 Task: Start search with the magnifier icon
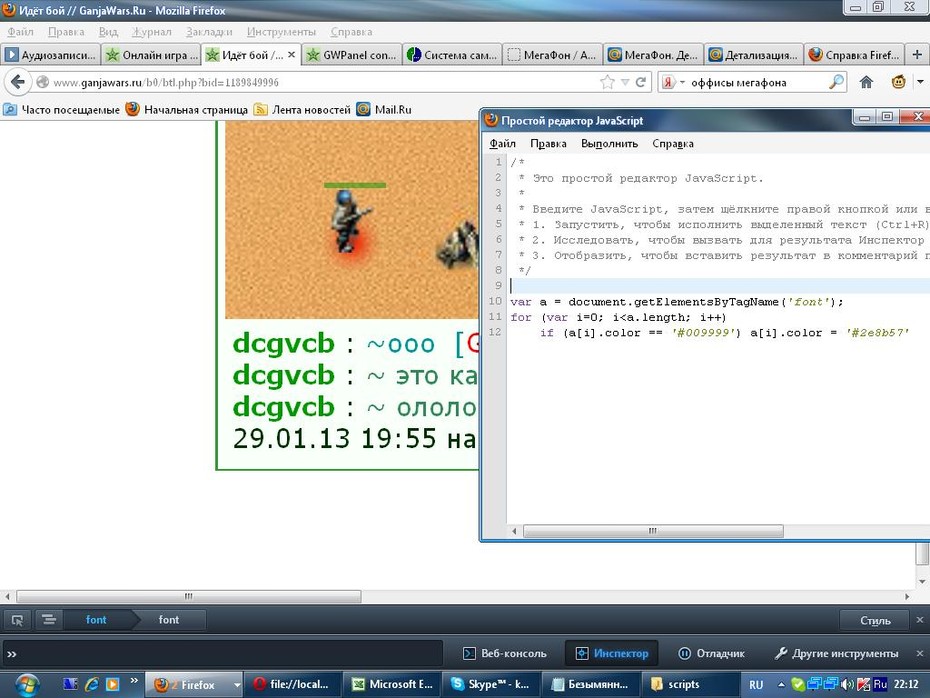[836, 82]
